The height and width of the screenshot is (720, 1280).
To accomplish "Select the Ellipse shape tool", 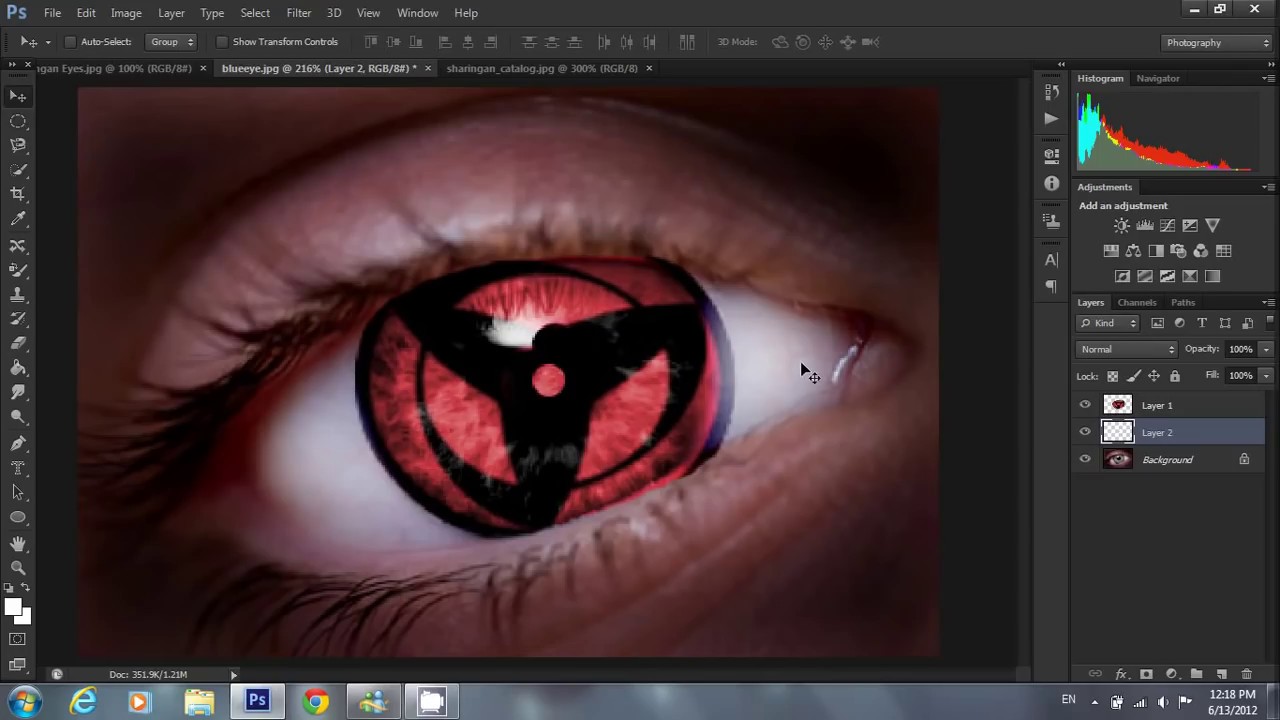I will (18, 518).
